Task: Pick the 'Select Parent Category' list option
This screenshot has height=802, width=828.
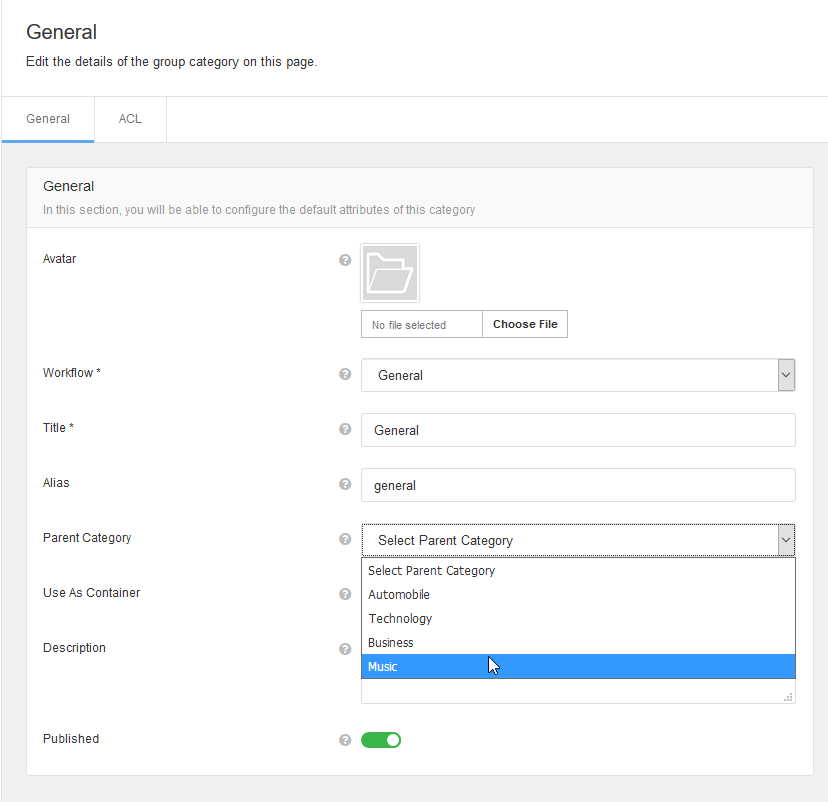Action: click(578, 571)
